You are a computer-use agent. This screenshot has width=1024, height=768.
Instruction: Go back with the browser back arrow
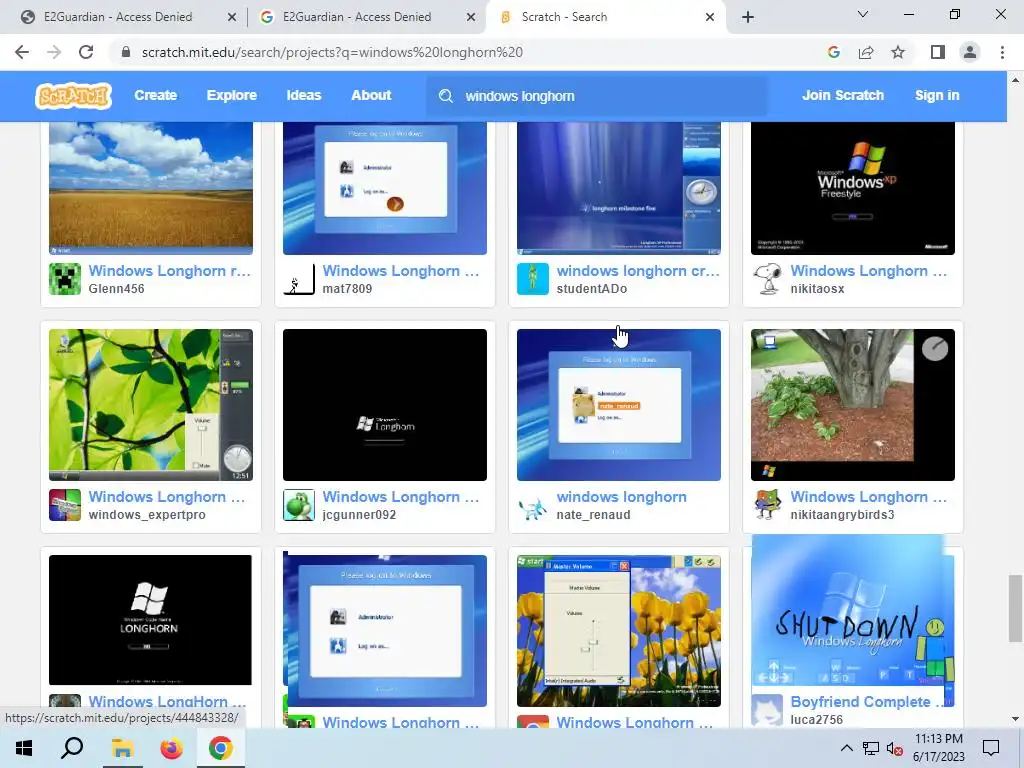pos(22,52)
